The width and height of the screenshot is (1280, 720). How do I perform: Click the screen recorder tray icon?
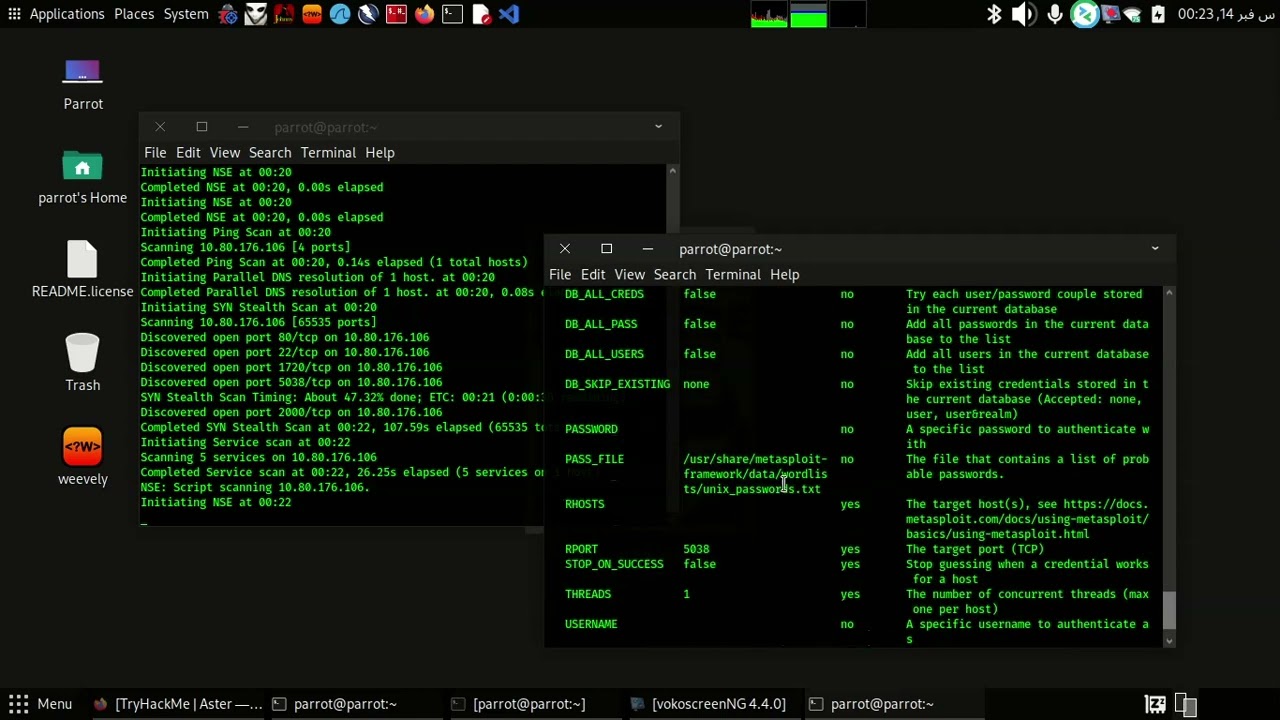click(x=1111, y=14)
